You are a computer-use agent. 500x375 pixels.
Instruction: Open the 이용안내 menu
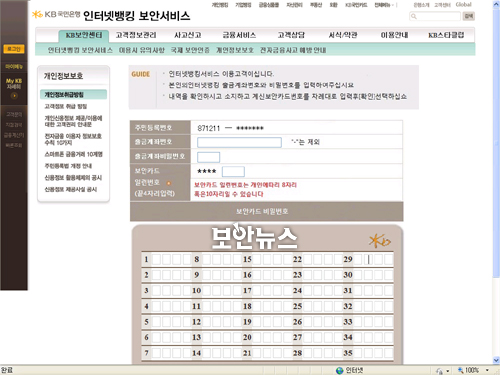coord(394,35)
